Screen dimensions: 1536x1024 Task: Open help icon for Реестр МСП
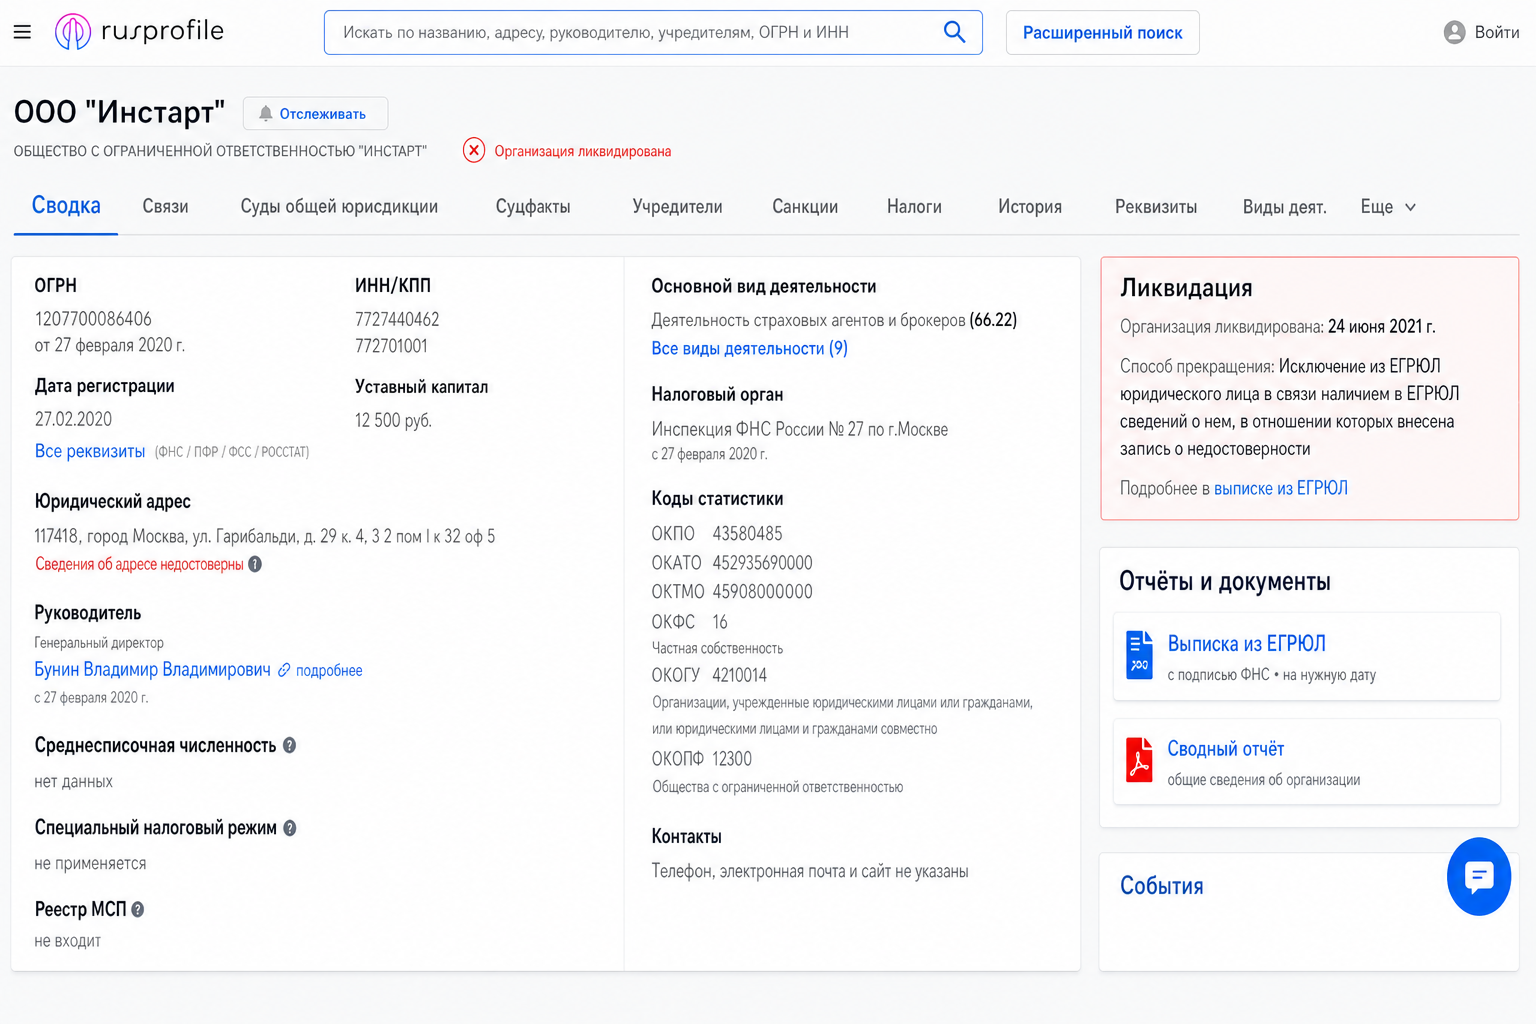coord(138,909)
